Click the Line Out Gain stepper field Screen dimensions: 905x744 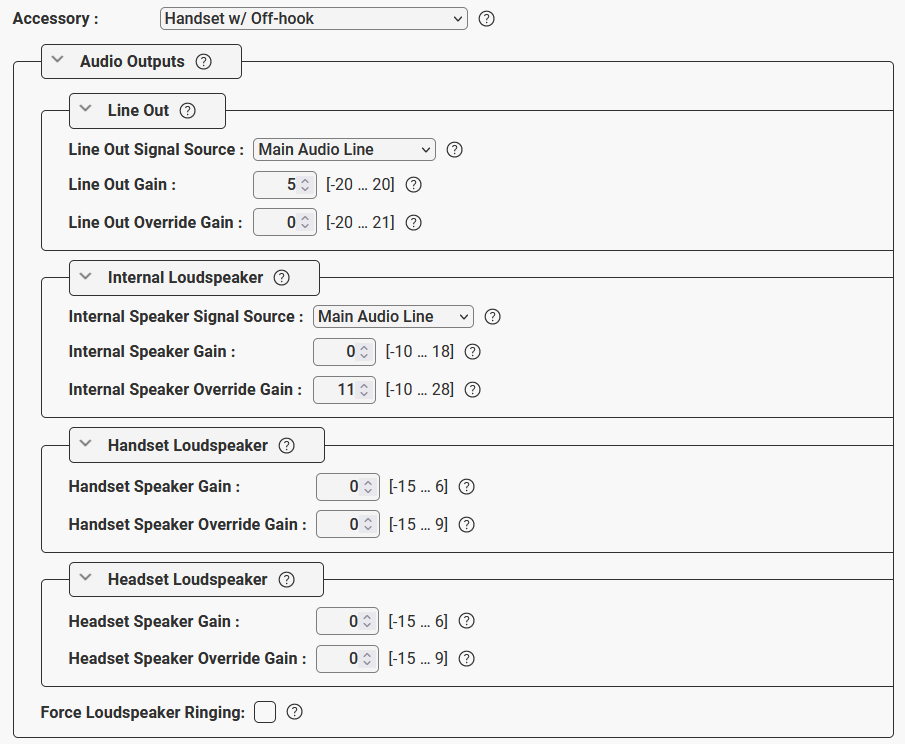tap(279, 185)
